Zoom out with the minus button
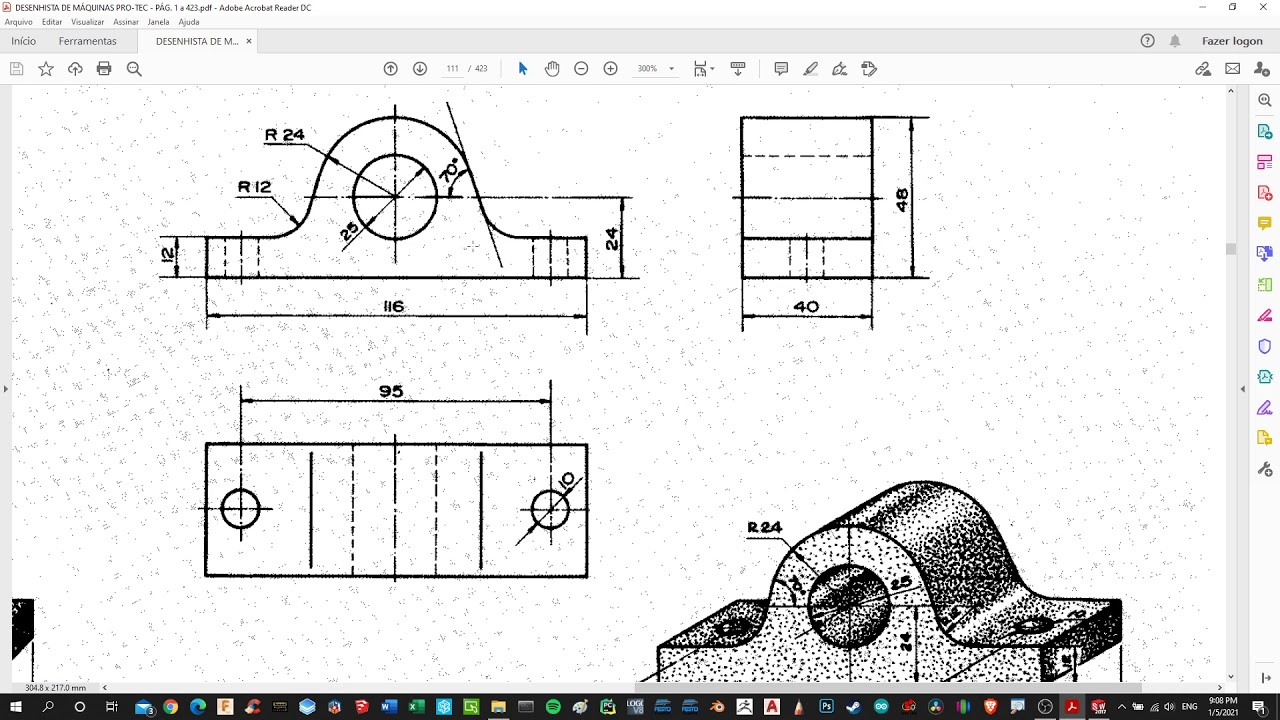Screen dimensions: 1280x720 (x=581, y=69)
